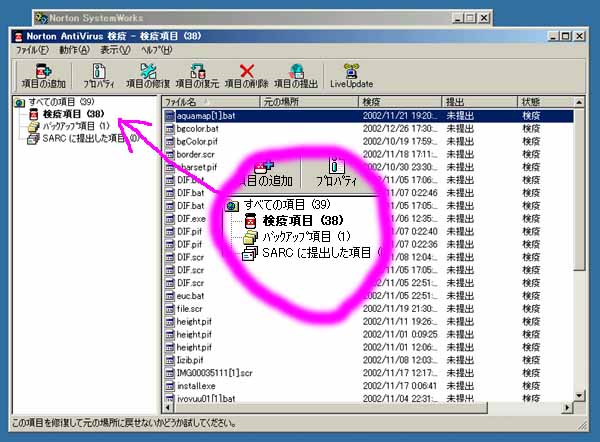
Task: Click the horizontal scrollbar right arrow
Action: click(567, 408)
